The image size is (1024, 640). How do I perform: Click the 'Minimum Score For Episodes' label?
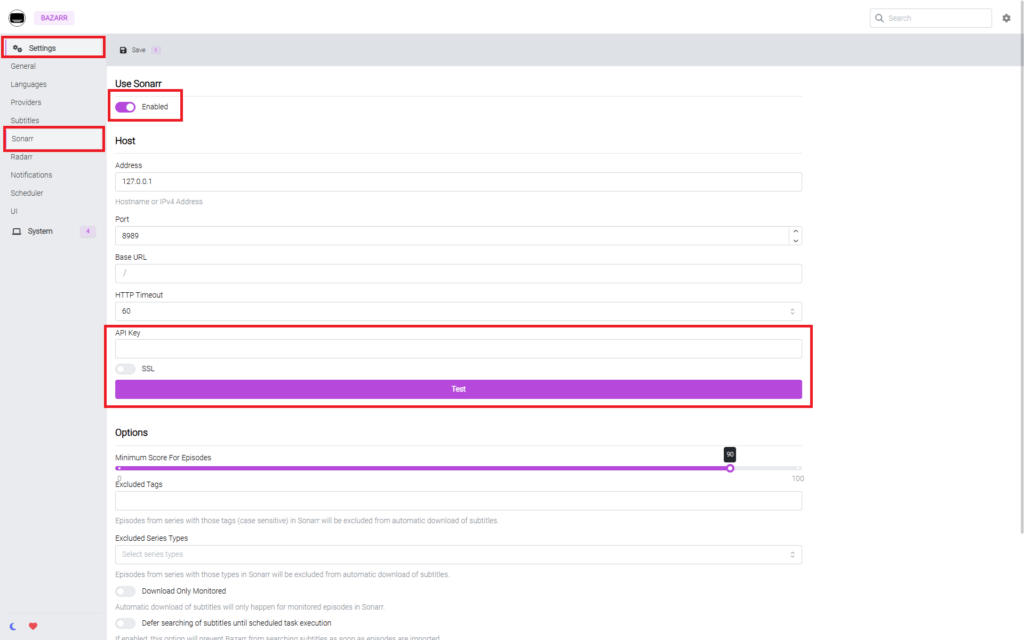click(x=163, y=458)
